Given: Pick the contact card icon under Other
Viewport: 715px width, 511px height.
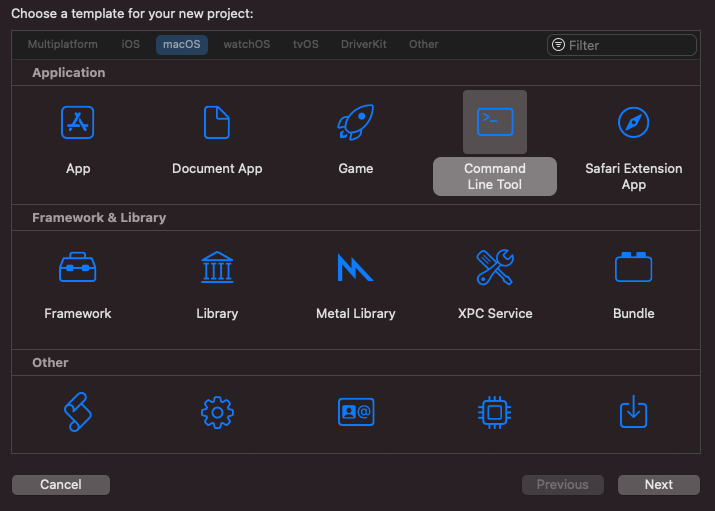Looking at the screenshot, I should click(x=356, y=412).
